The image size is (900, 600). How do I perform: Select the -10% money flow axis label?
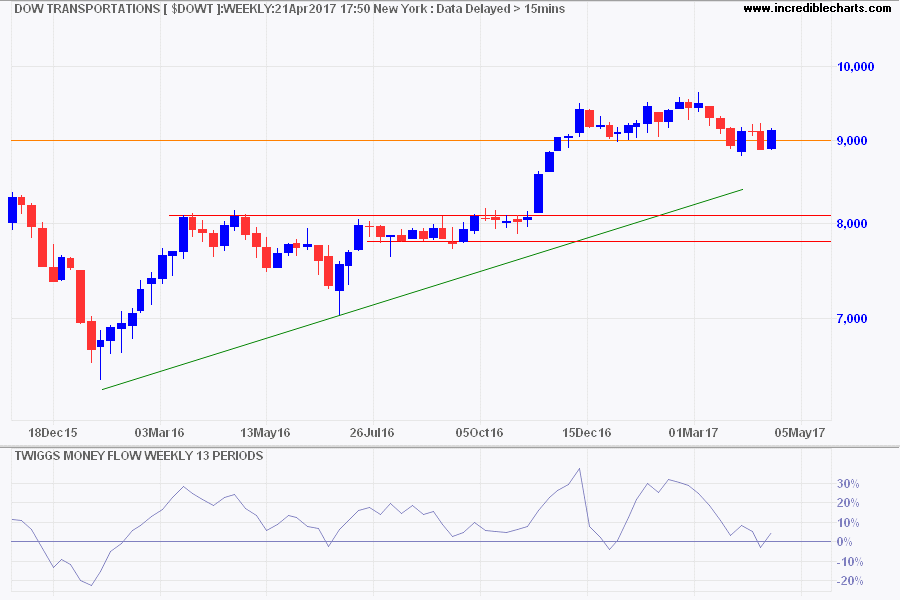tap(848, 562)
